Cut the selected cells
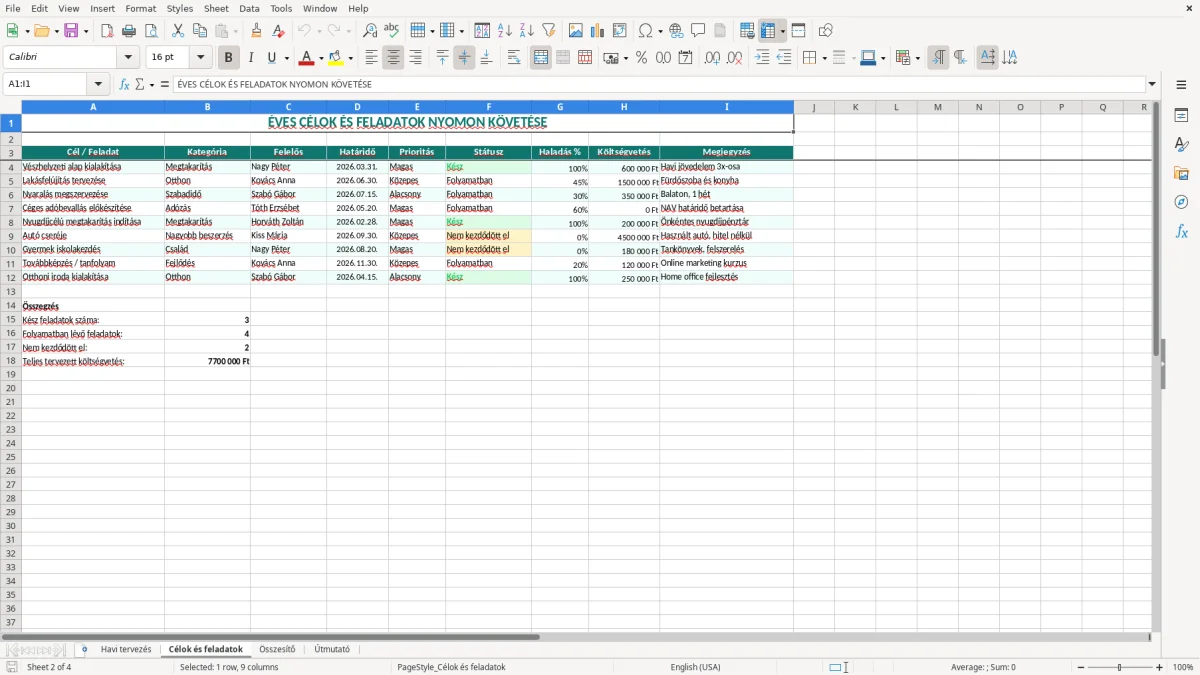 coord(178,31)
